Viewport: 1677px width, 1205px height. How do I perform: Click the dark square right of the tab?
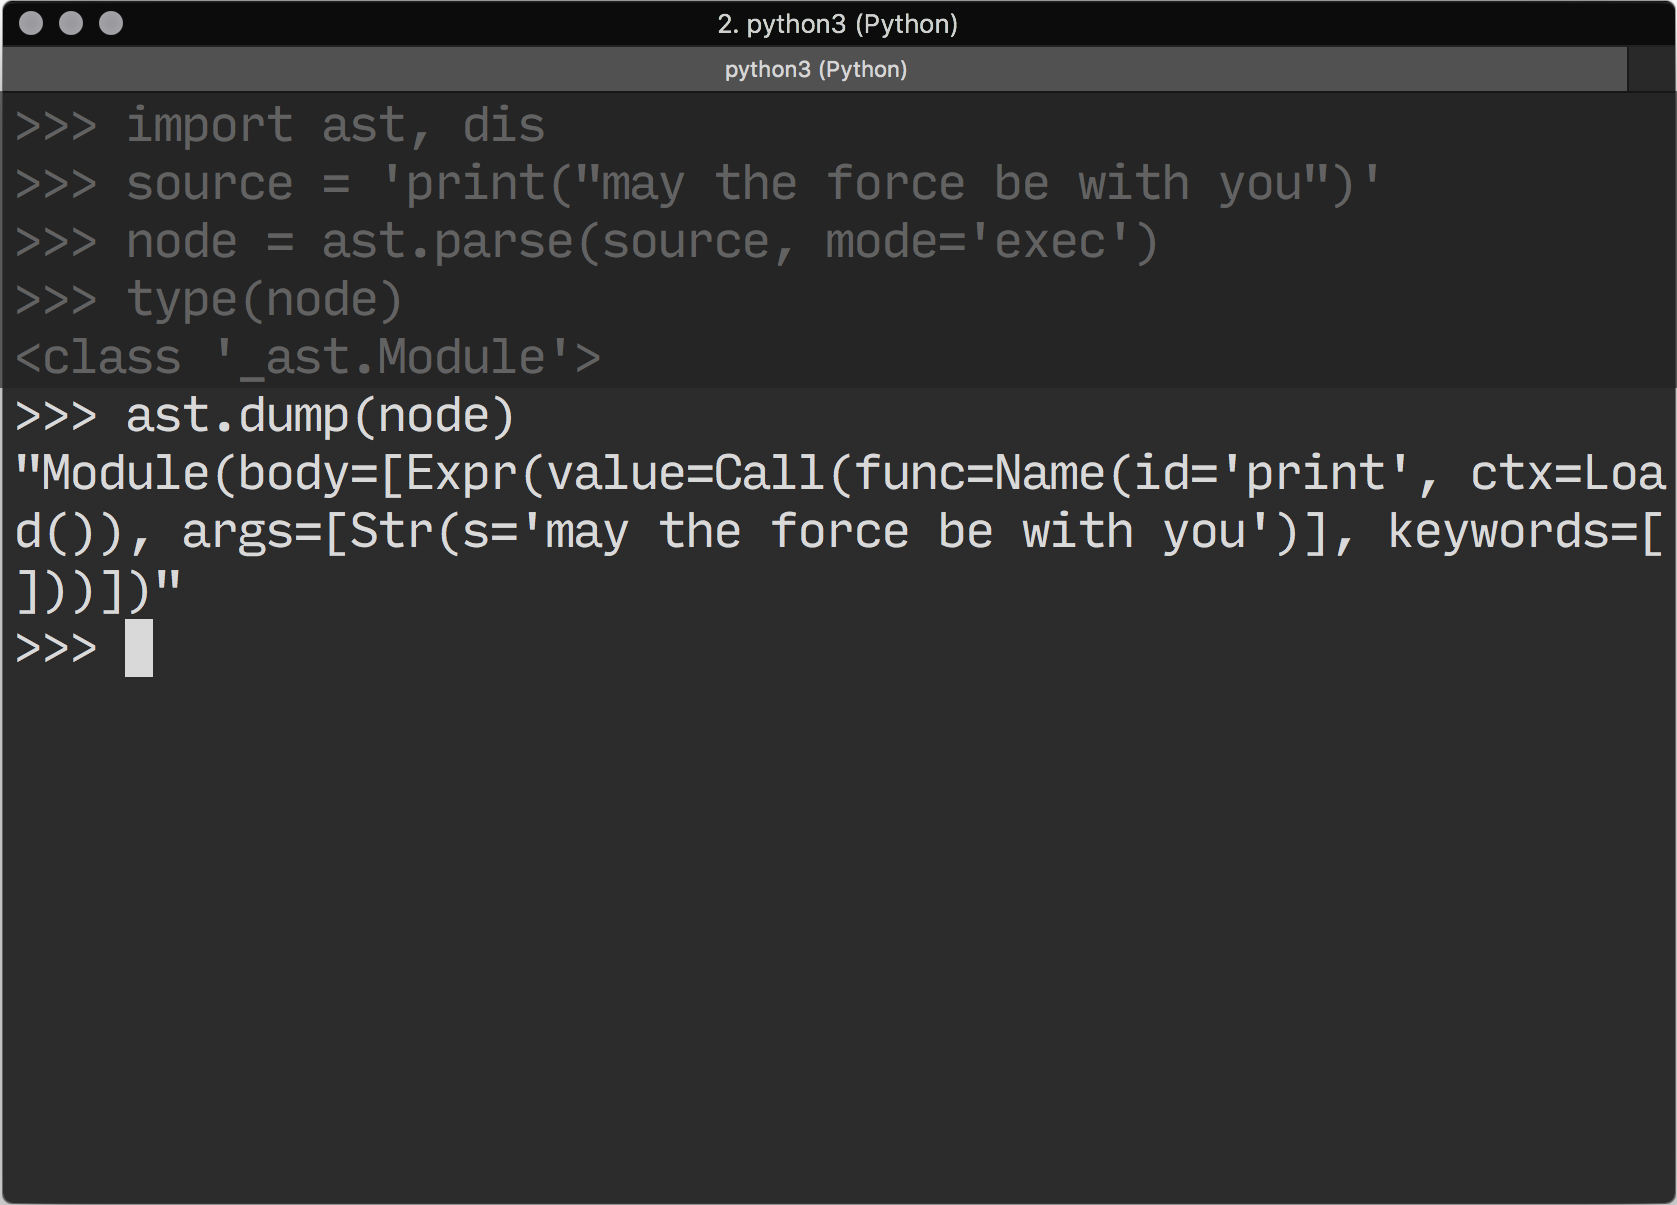point(1650,69)
